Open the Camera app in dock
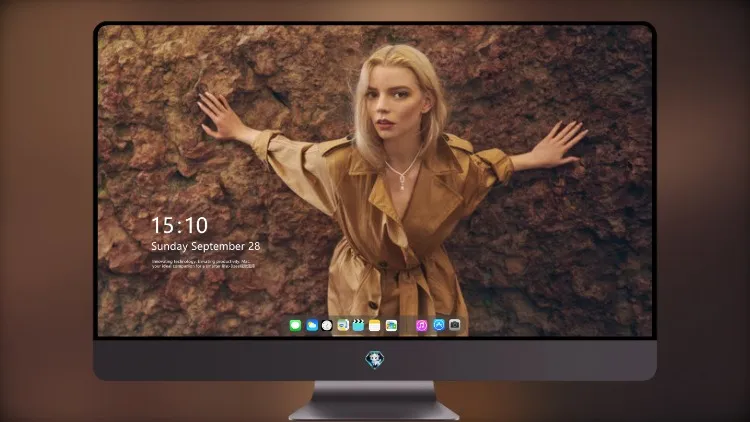This screenshot has width=750, height=422. pyautogui.click(x=455, y=325)
